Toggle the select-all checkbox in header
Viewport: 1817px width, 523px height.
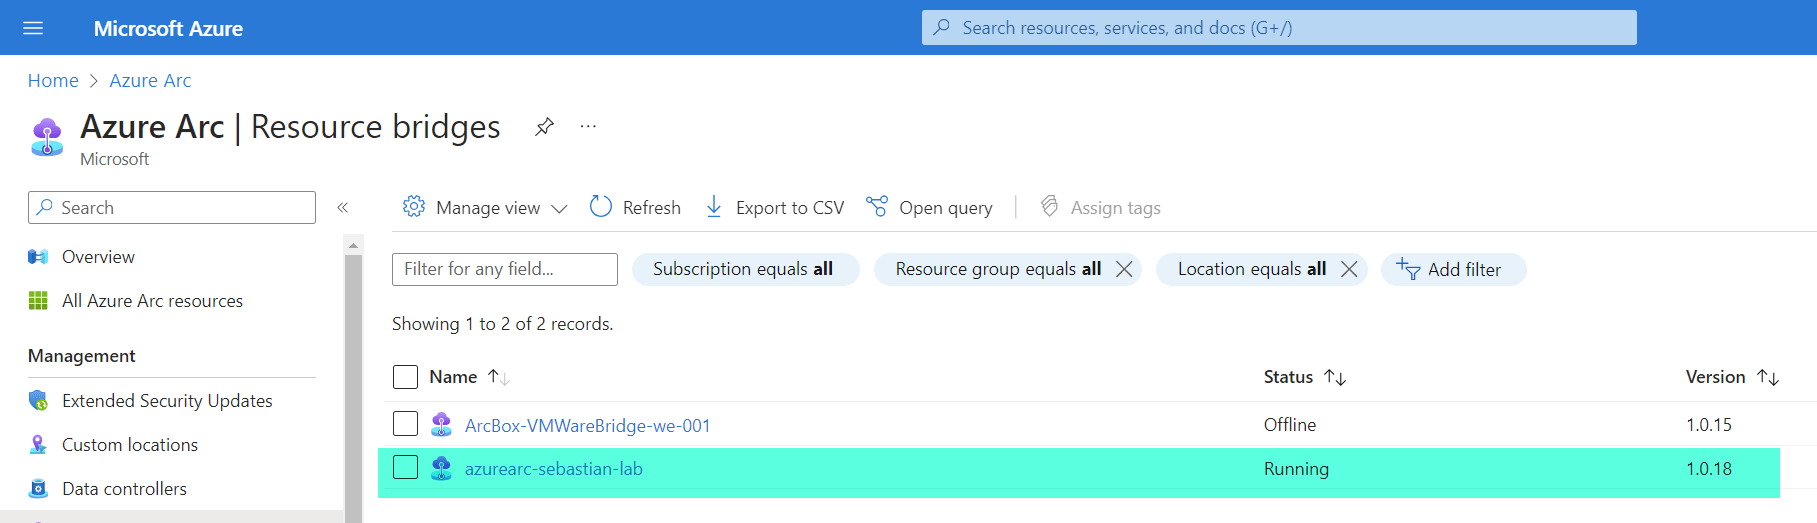coord(405,377)
